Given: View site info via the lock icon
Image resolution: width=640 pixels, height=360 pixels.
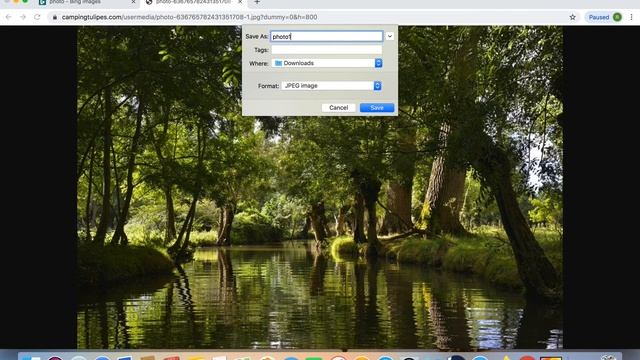Looking at the screenshot, I should [x=55, y=17].
